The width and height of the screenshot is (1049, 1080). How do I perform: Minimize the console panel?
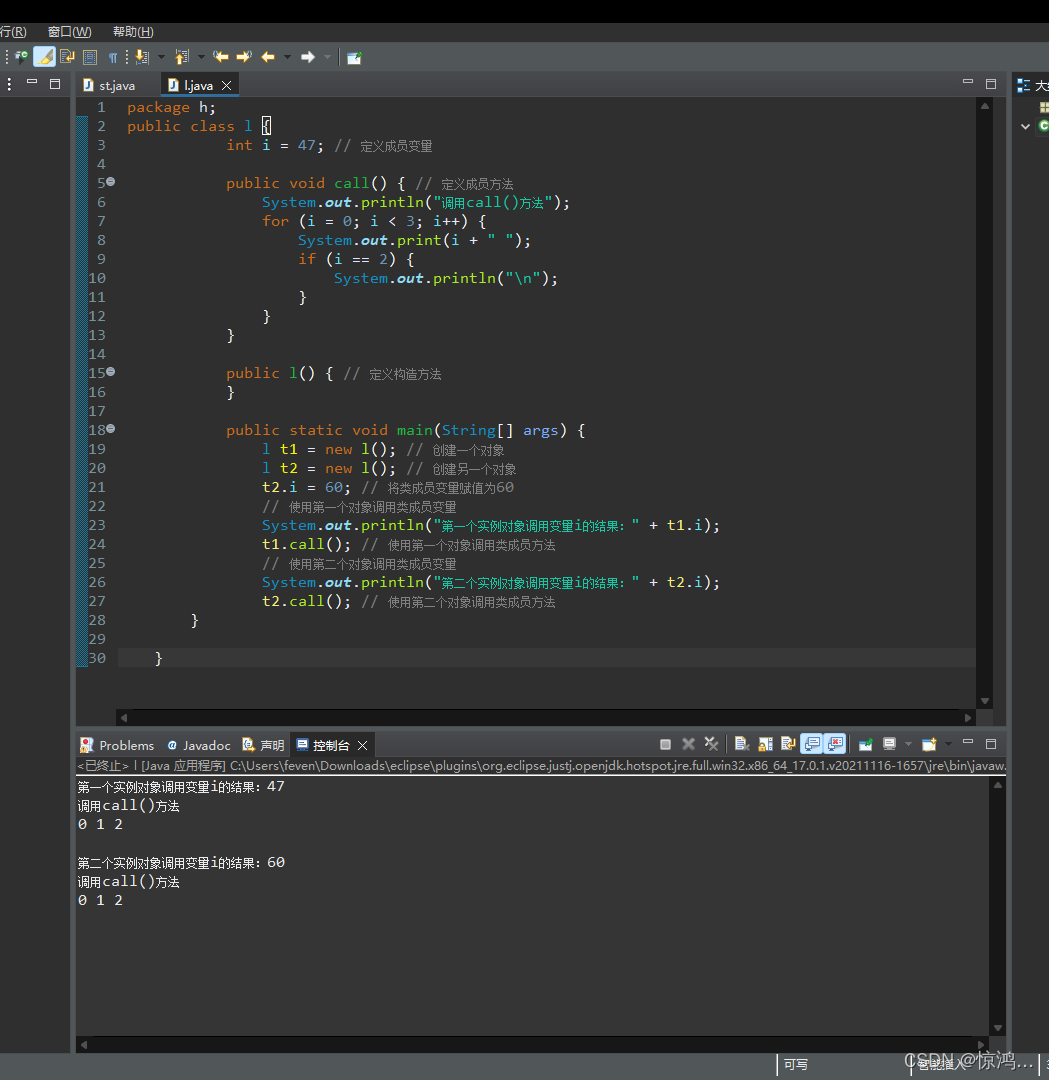click(968, 742)
